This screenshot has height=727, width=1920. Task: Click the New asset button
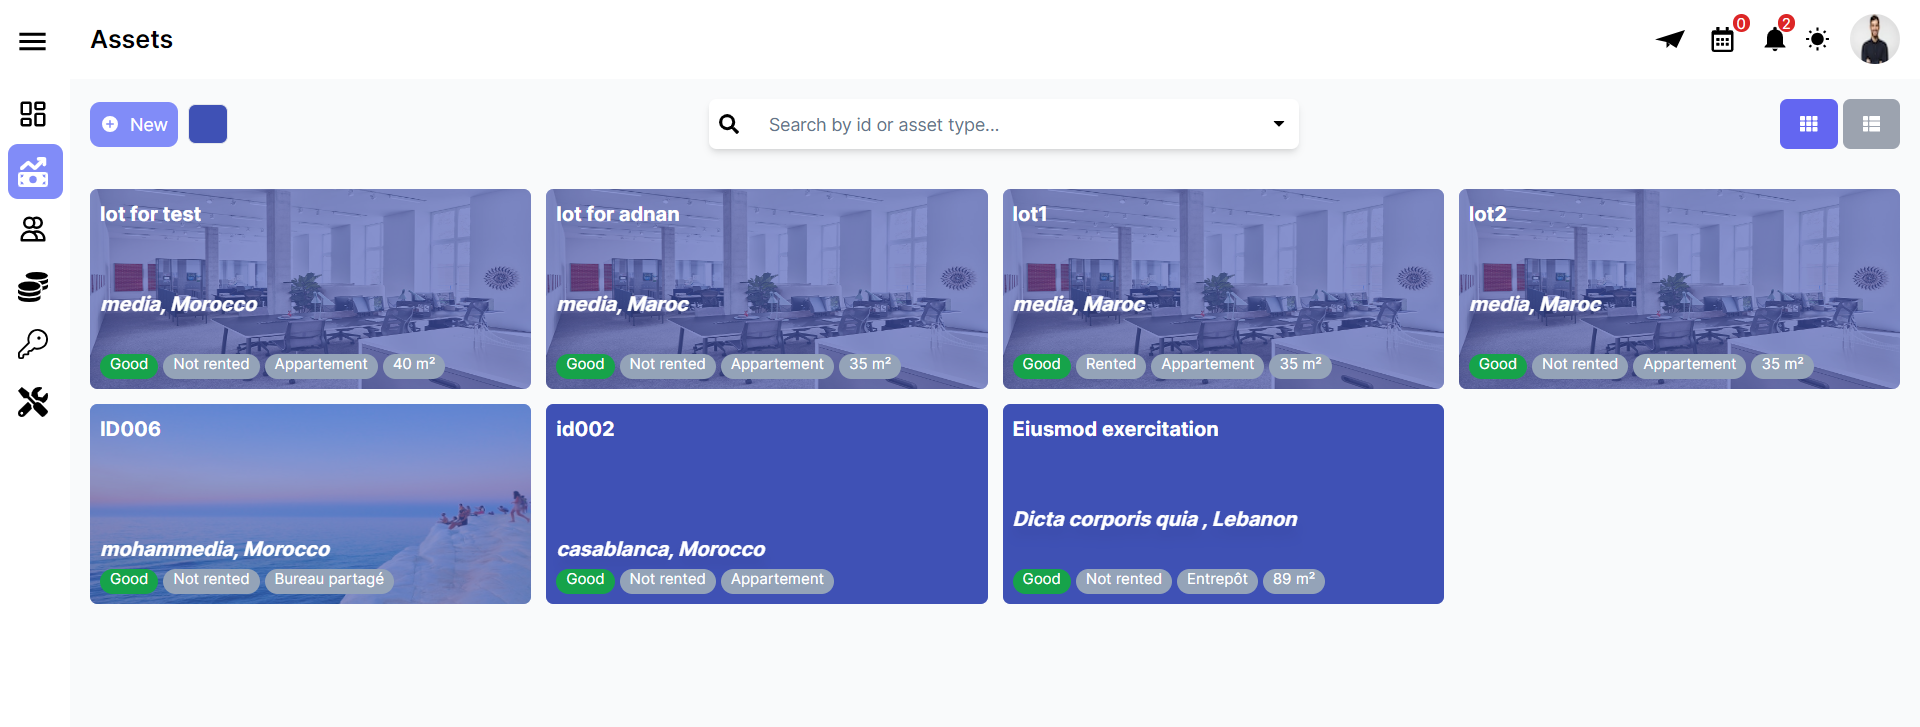pyautogui.click(x=134, y=125)
